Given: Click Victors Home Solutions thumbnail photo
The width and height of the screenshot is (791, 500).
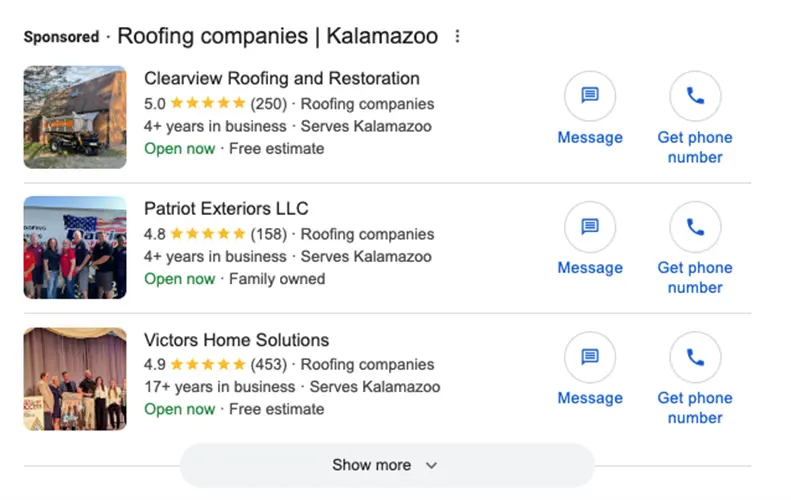Looking at the screenshot, I should point(75,378).
